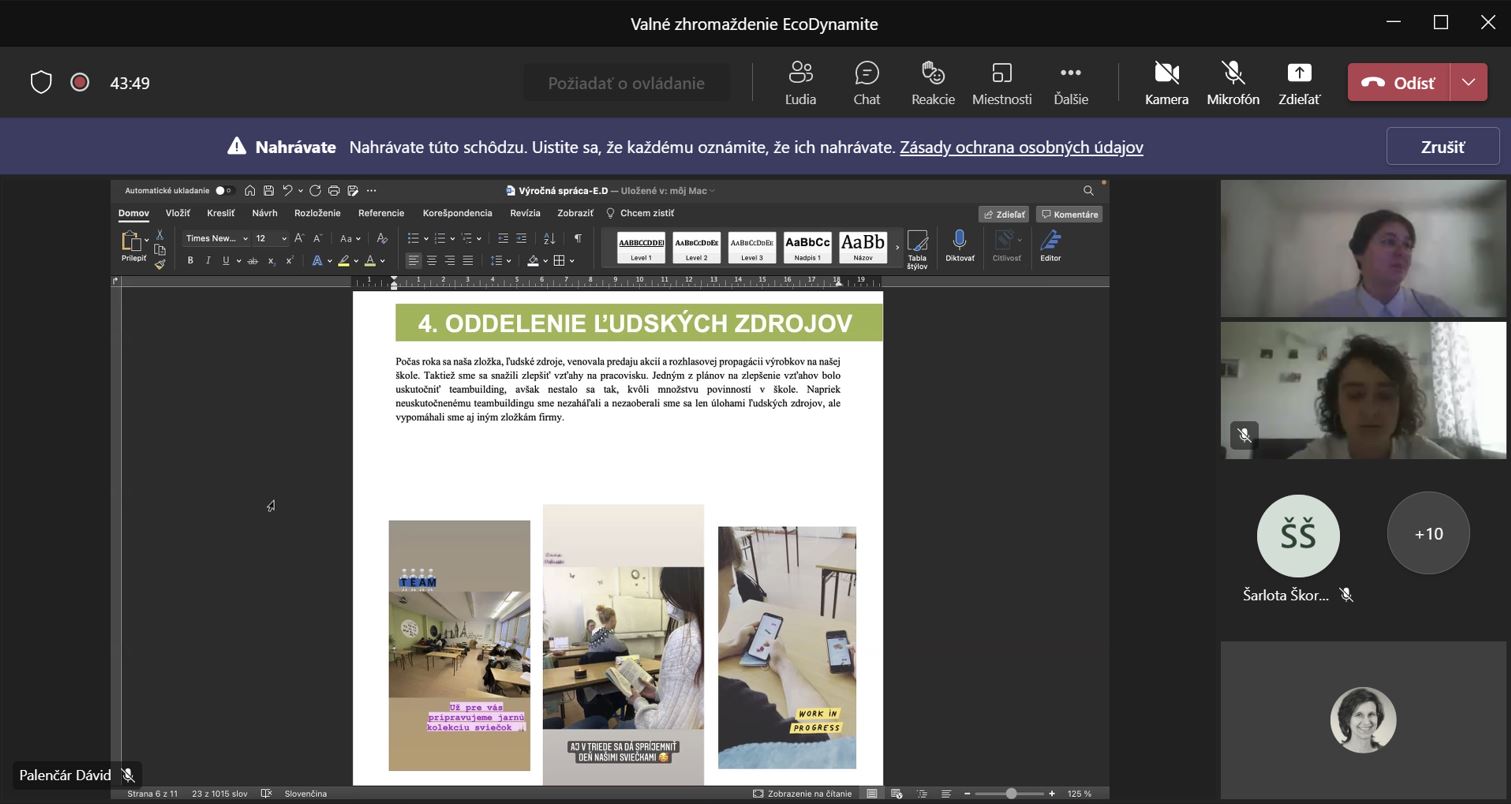Click the search magnifier in Word title bar
The width and height of the screenshot is (1511, 804).
click(x=1088, y=190)
